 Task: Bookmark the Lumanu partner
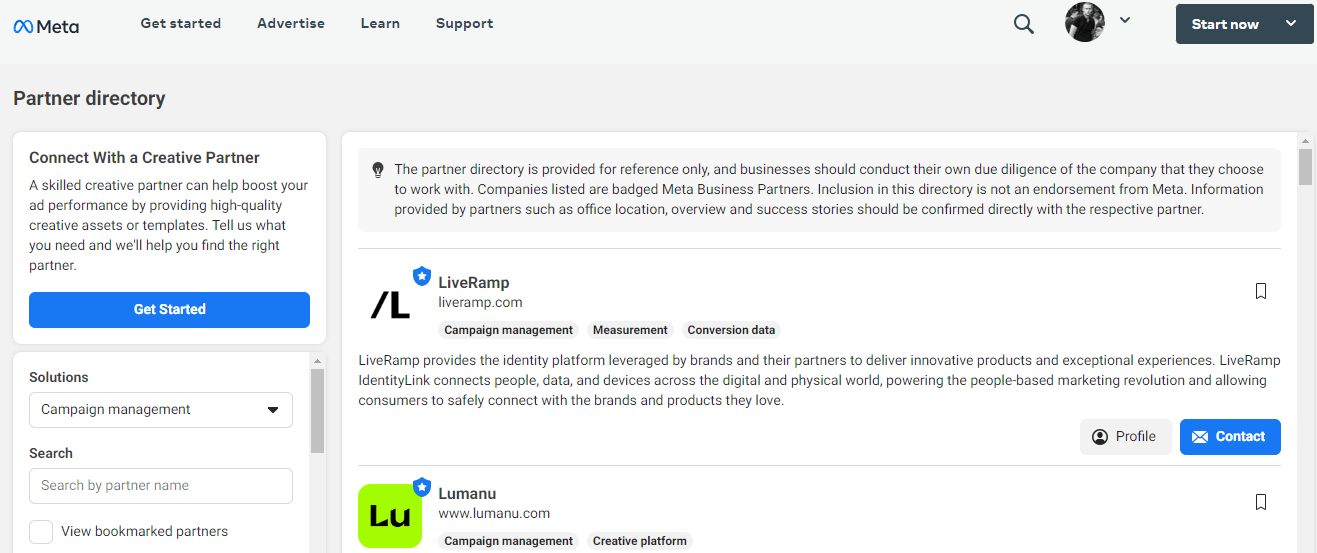point(1261,502)
